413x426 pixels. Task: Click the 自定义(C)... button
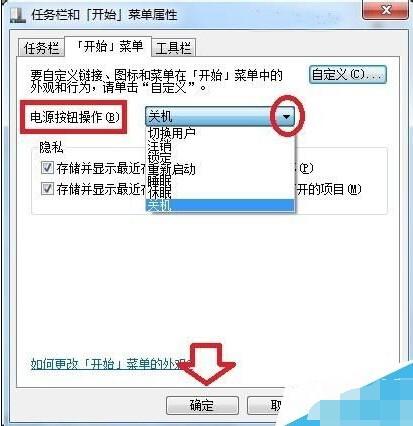[348, 74]
